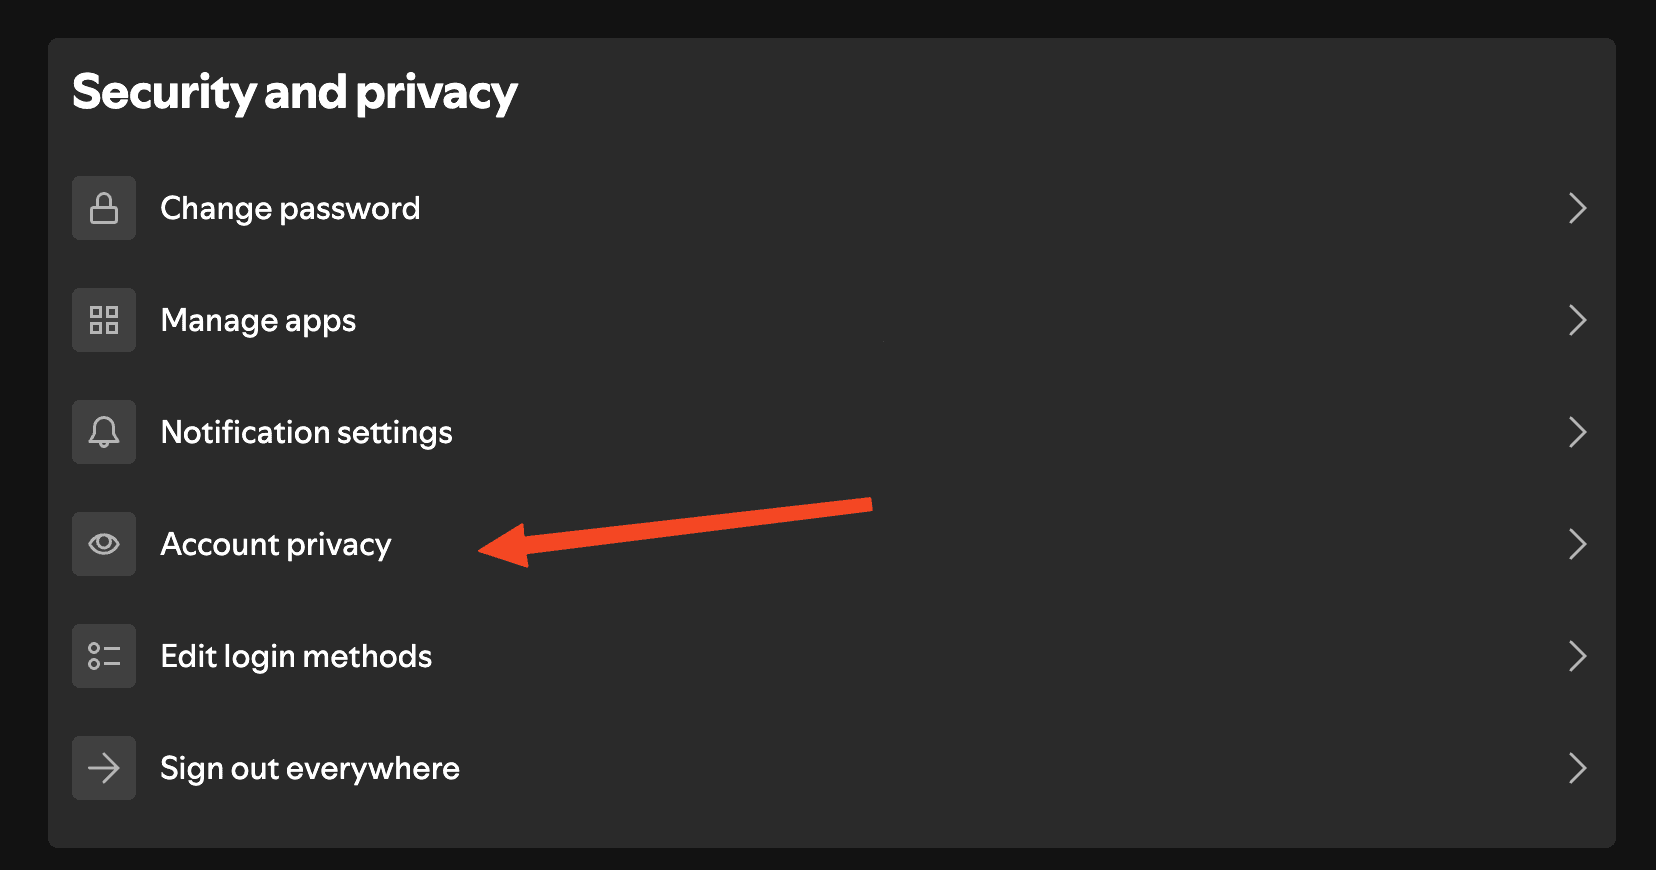
Task: Select the grid icon for Manage apps
Action: tap(103, 320)
